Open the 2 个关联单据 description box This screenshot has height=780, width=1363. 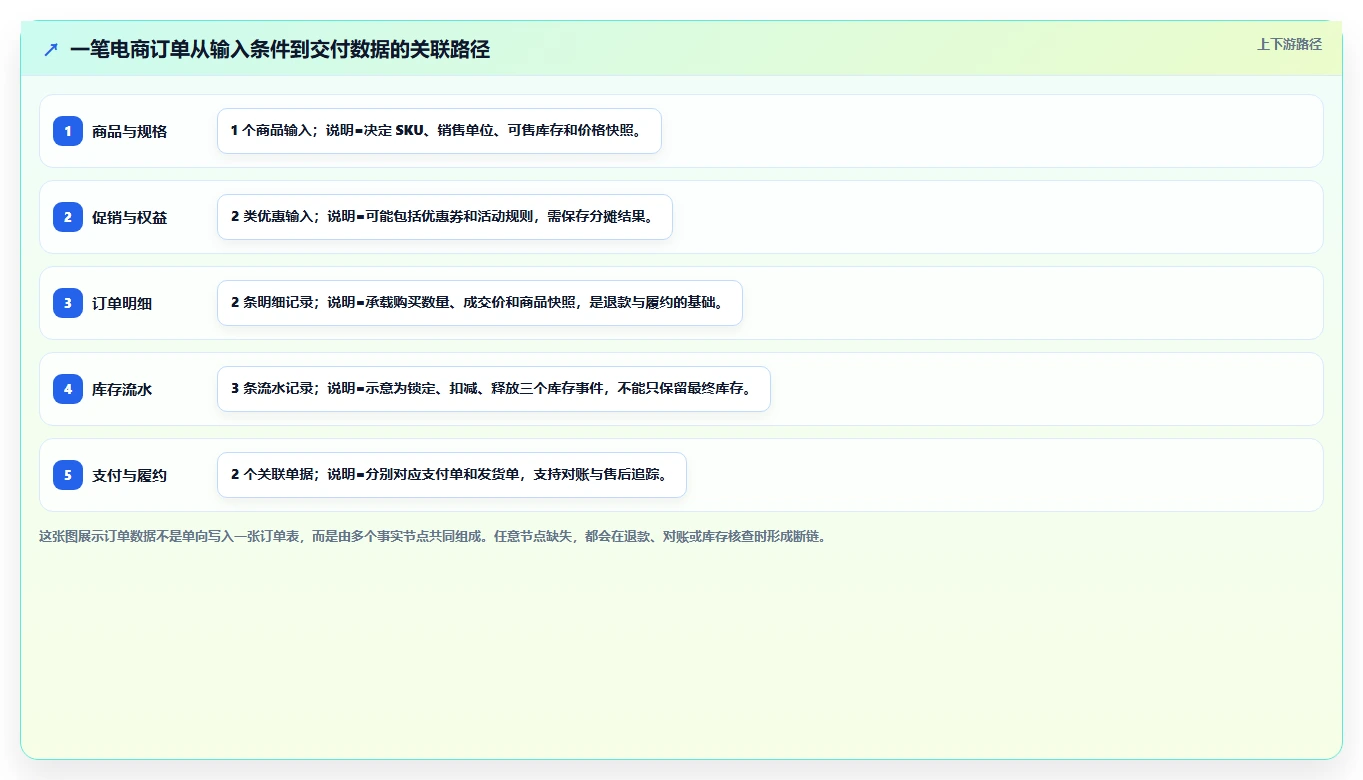pyautogui.click(x=452, y=475)
